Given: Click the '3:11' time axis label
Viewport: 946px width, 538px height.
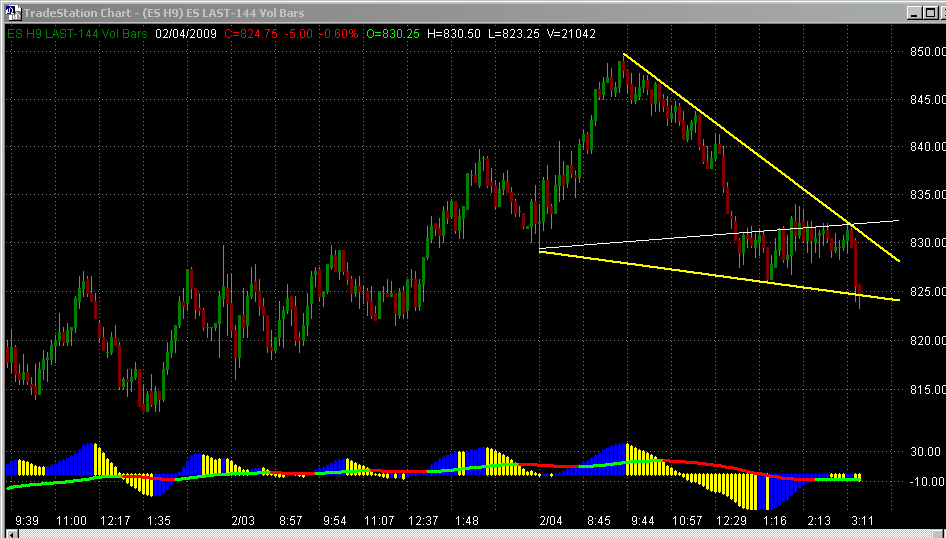Looking at the screenshot, I should click(863, 521).
